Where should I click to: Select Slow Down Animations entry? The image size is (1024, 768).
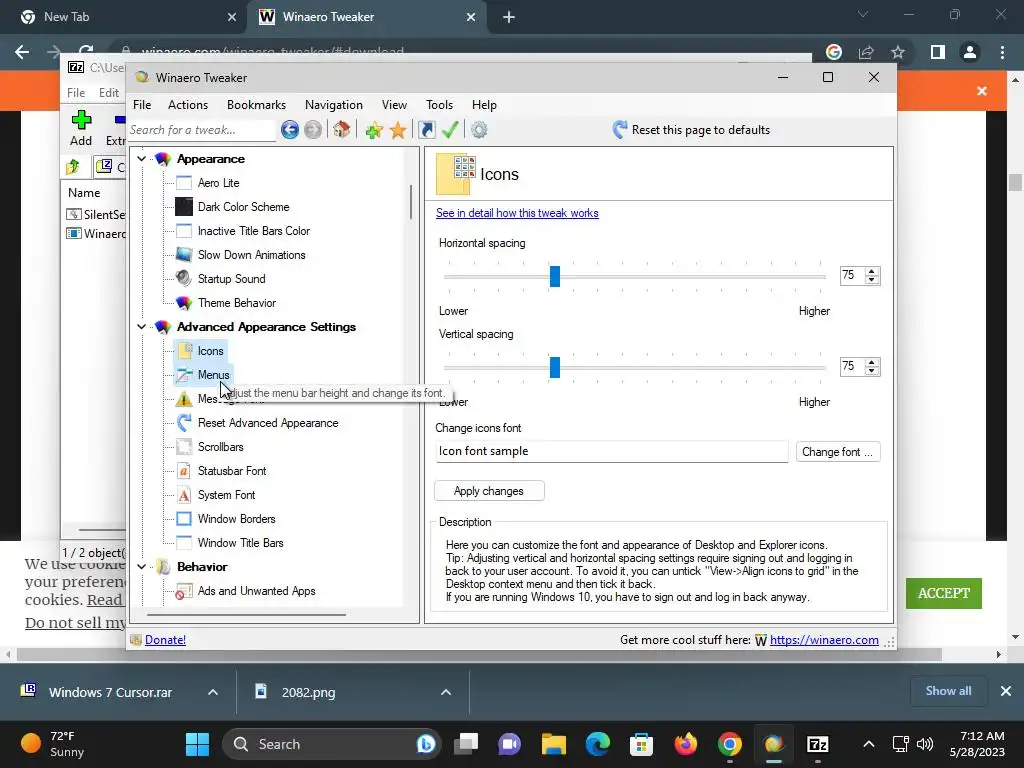pyautogui.click(x=251, y=255)
